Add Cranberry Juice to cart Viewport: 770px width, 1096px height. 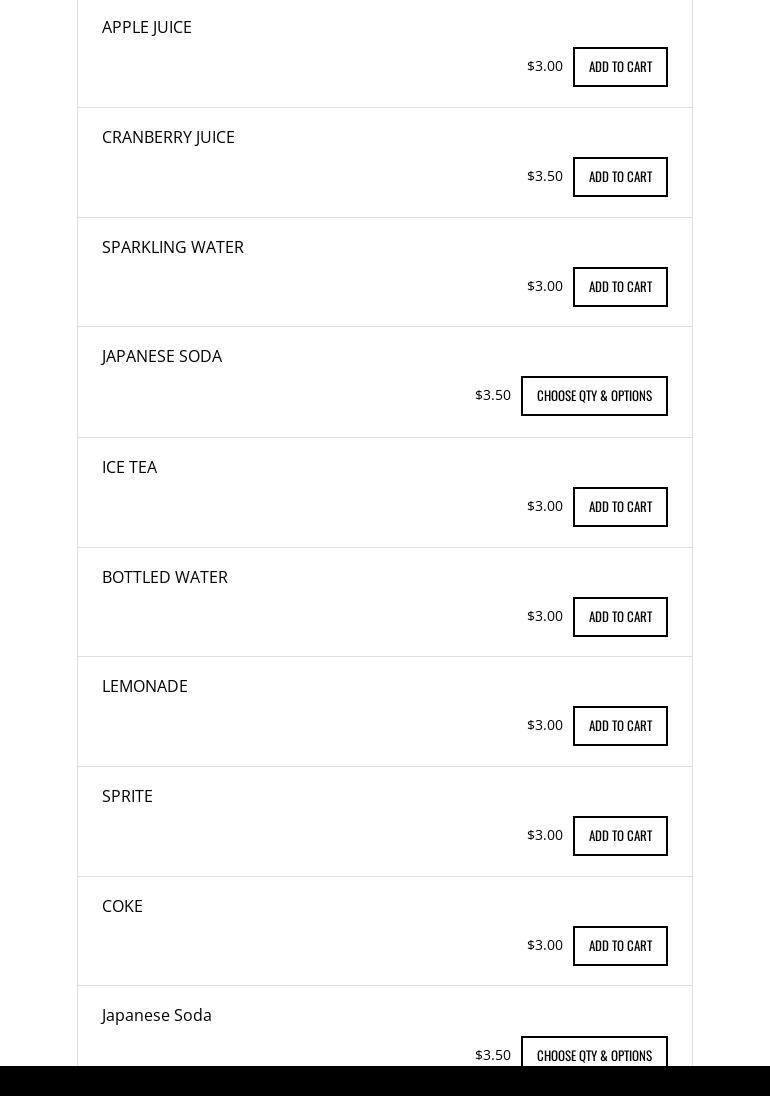[620, 177]
